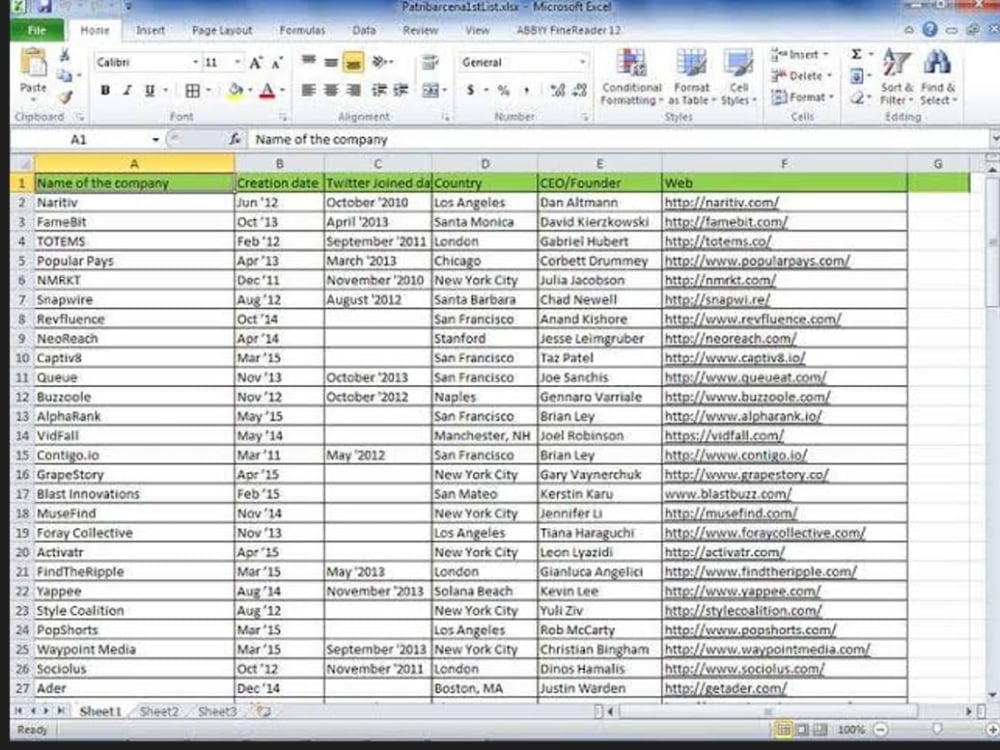
Task: Open the famebit.com hyperlink
Action: tap(726, 222)
